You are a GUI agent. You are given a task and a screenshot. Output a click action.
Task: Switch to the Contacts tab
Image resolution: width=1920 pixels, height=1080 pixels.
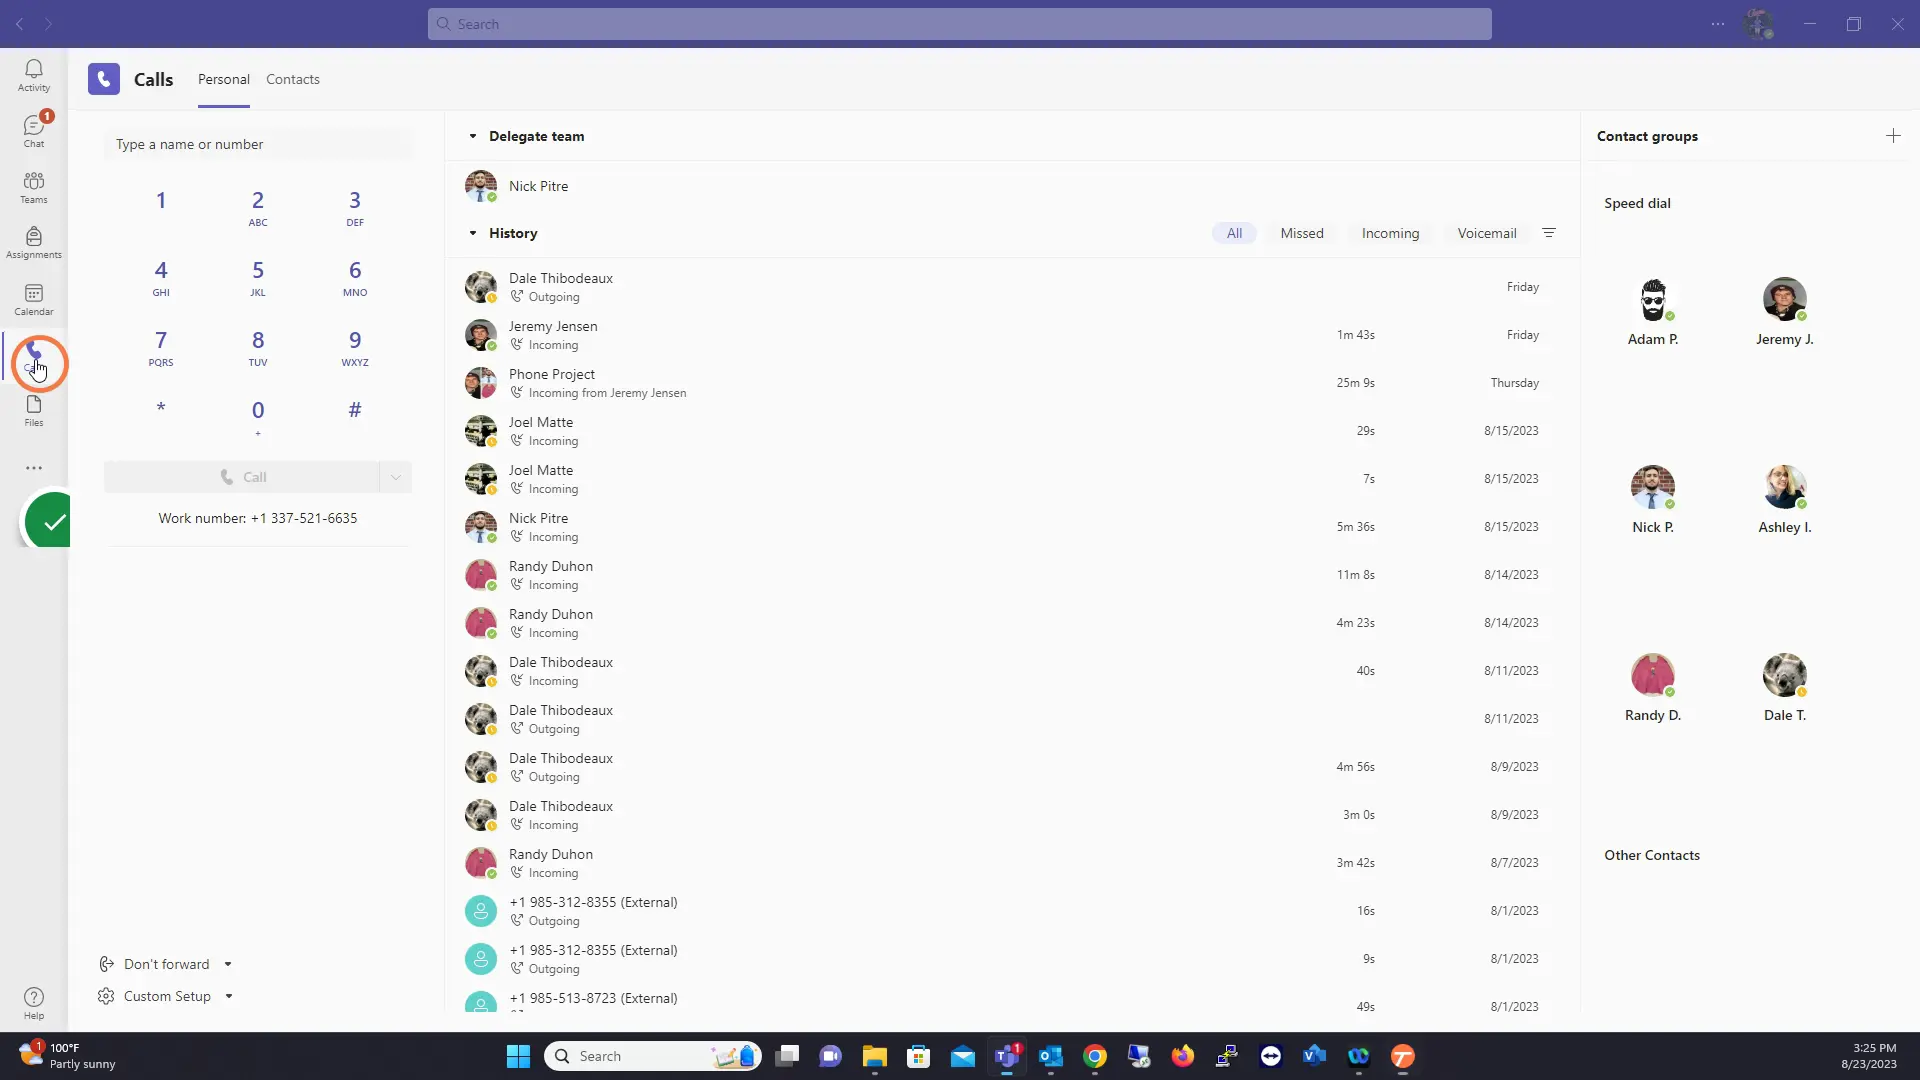coord(293,79)
